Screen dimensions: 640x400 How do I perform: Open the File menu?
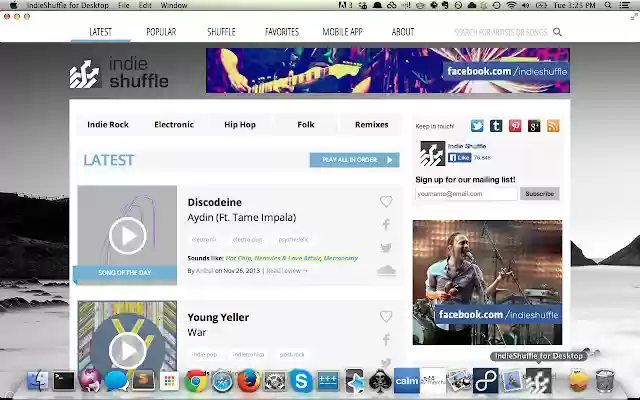point(124,5)
